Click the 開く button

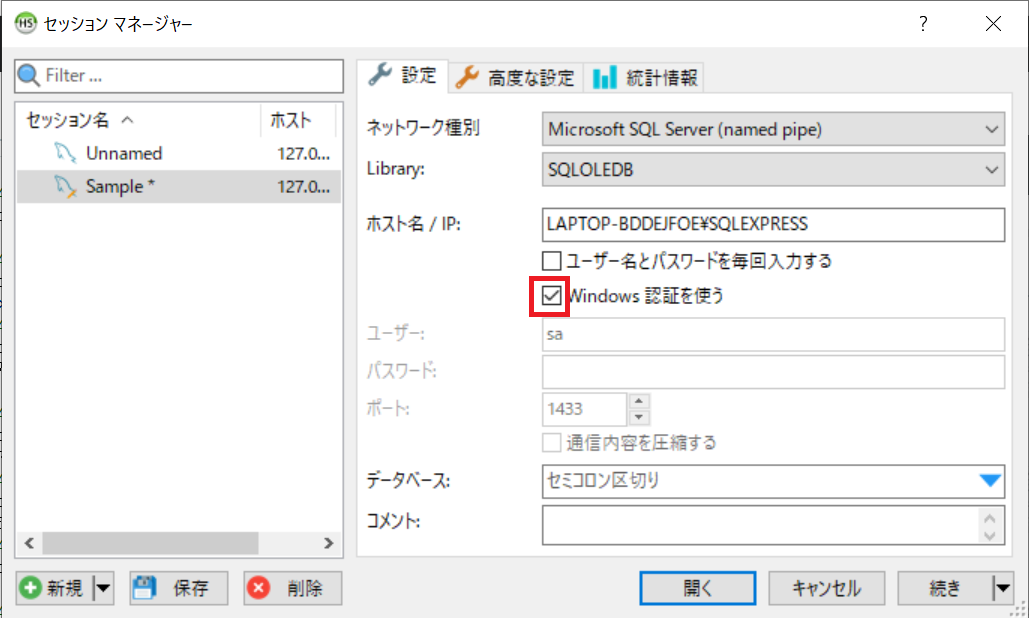698,588
